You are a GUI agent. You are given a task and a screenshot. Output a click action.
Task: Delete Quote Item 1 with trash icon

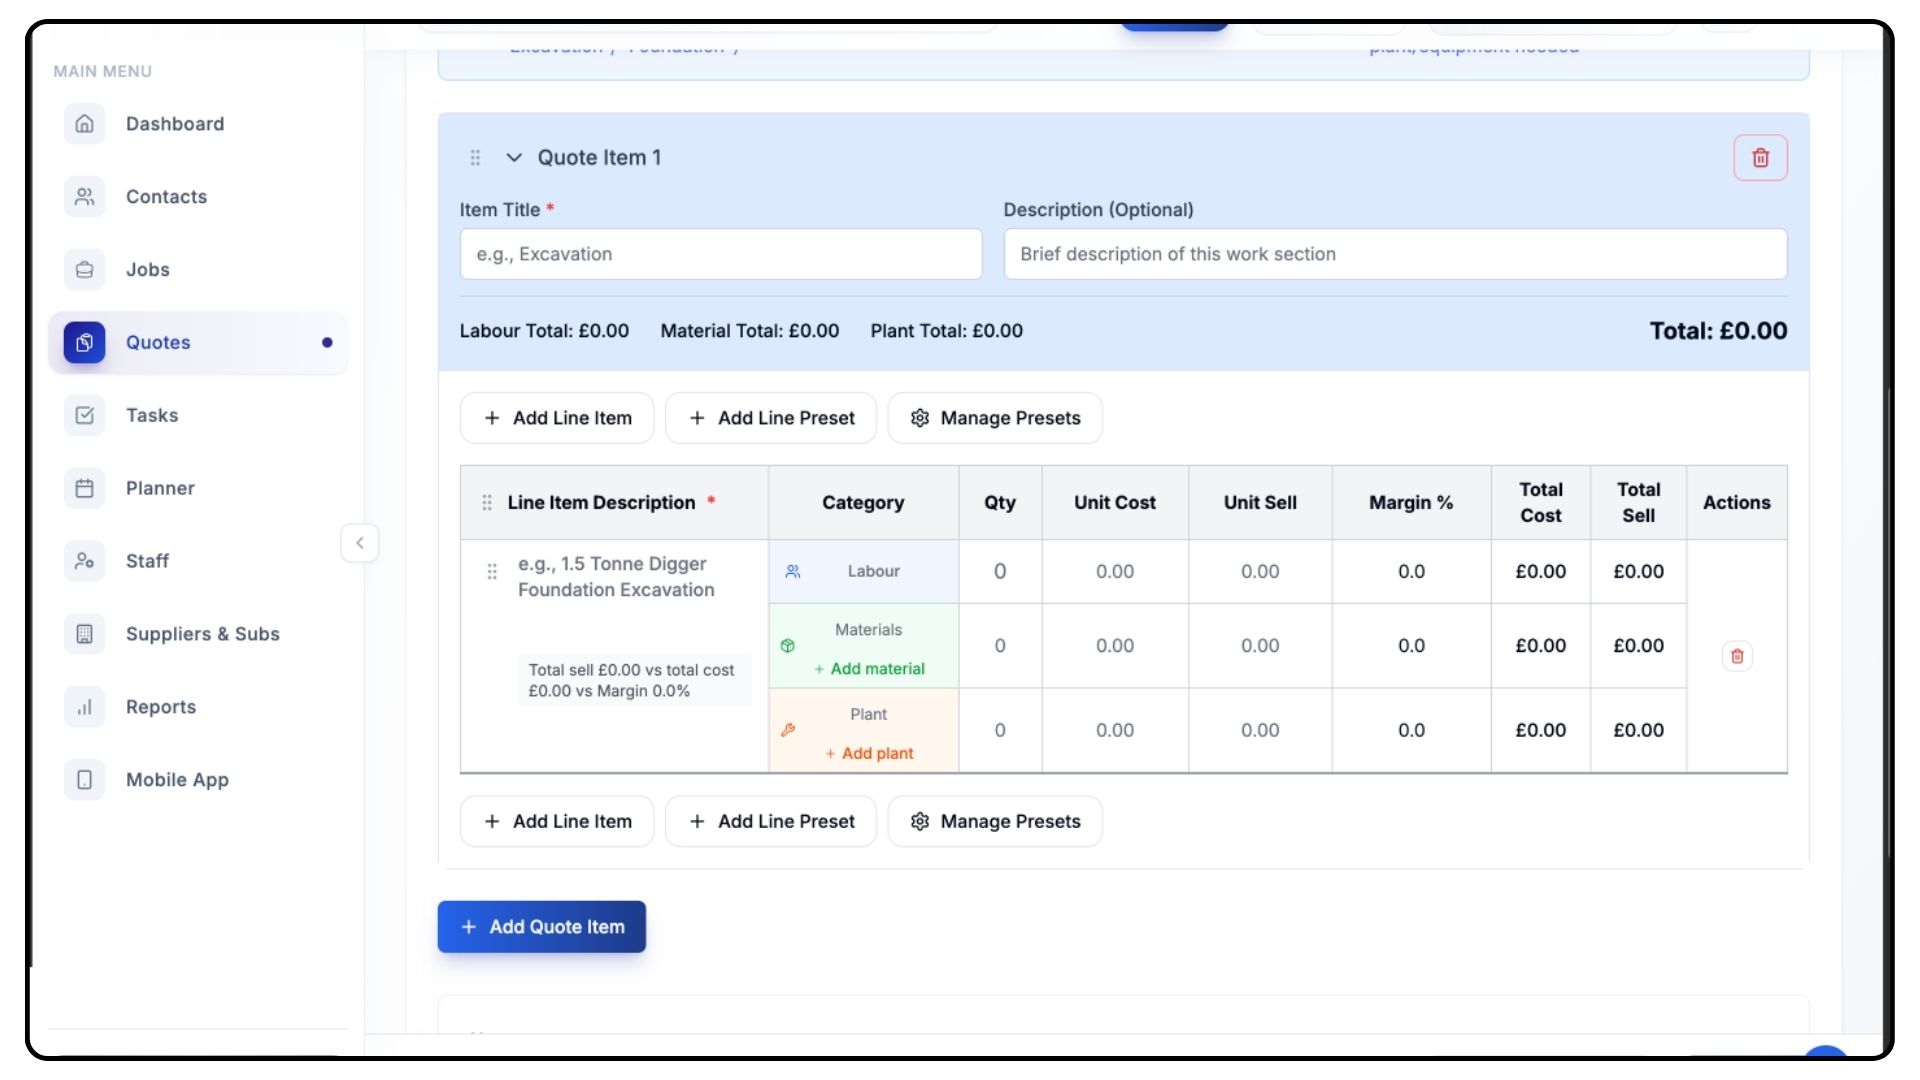[x=1760, y=158]
